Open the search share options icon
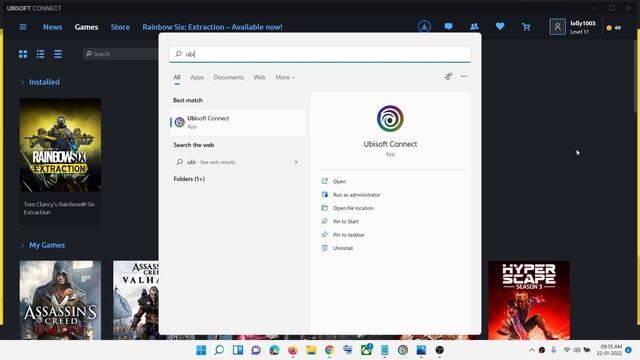Viewport: 640px width, 360px height. pyautogui.click(x=449, y=76)
